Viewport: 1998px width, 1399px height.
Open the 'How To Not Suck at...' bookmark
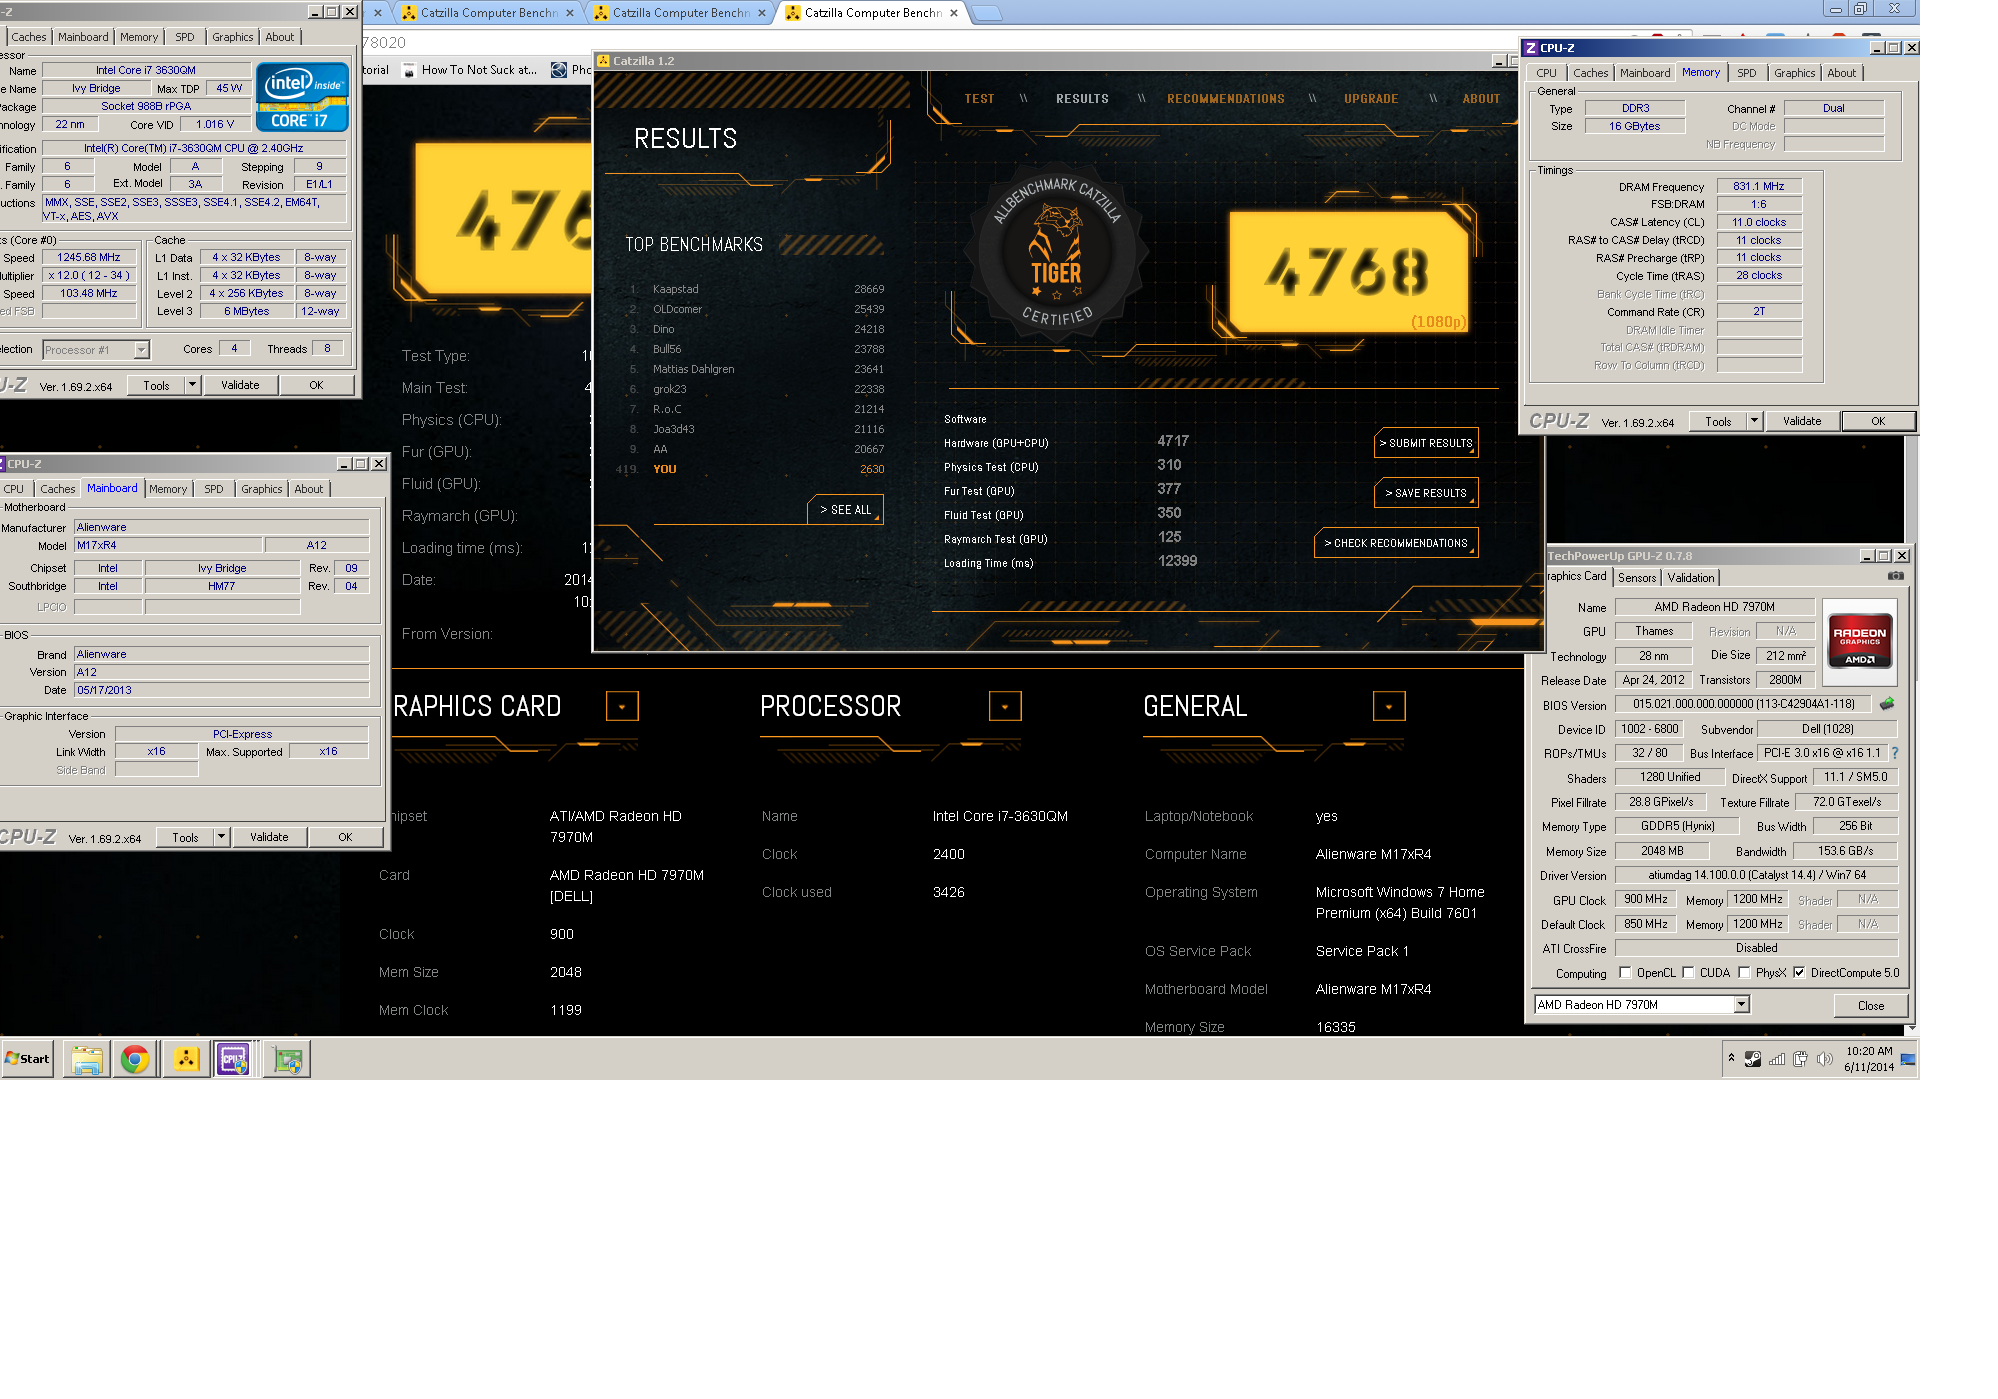pos(471,70)
